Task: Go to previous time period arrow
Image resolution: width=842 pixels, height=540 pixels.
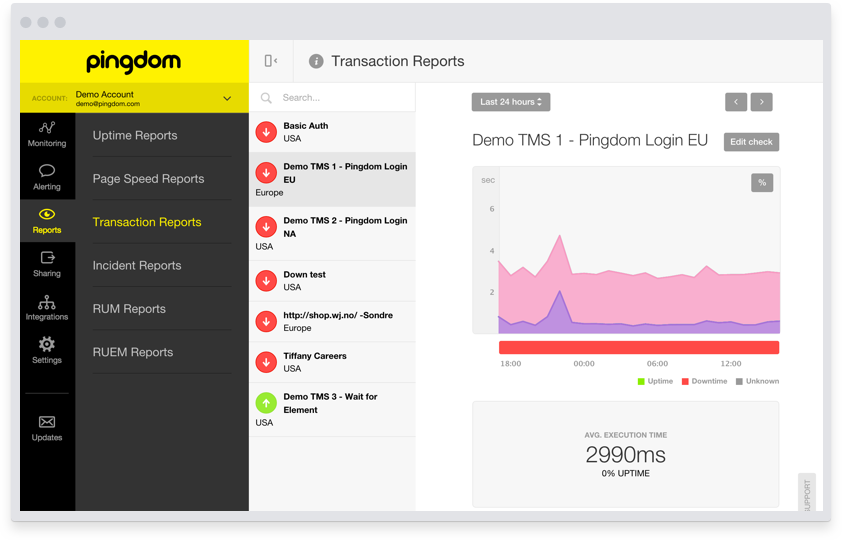Action: click(736, 102)
